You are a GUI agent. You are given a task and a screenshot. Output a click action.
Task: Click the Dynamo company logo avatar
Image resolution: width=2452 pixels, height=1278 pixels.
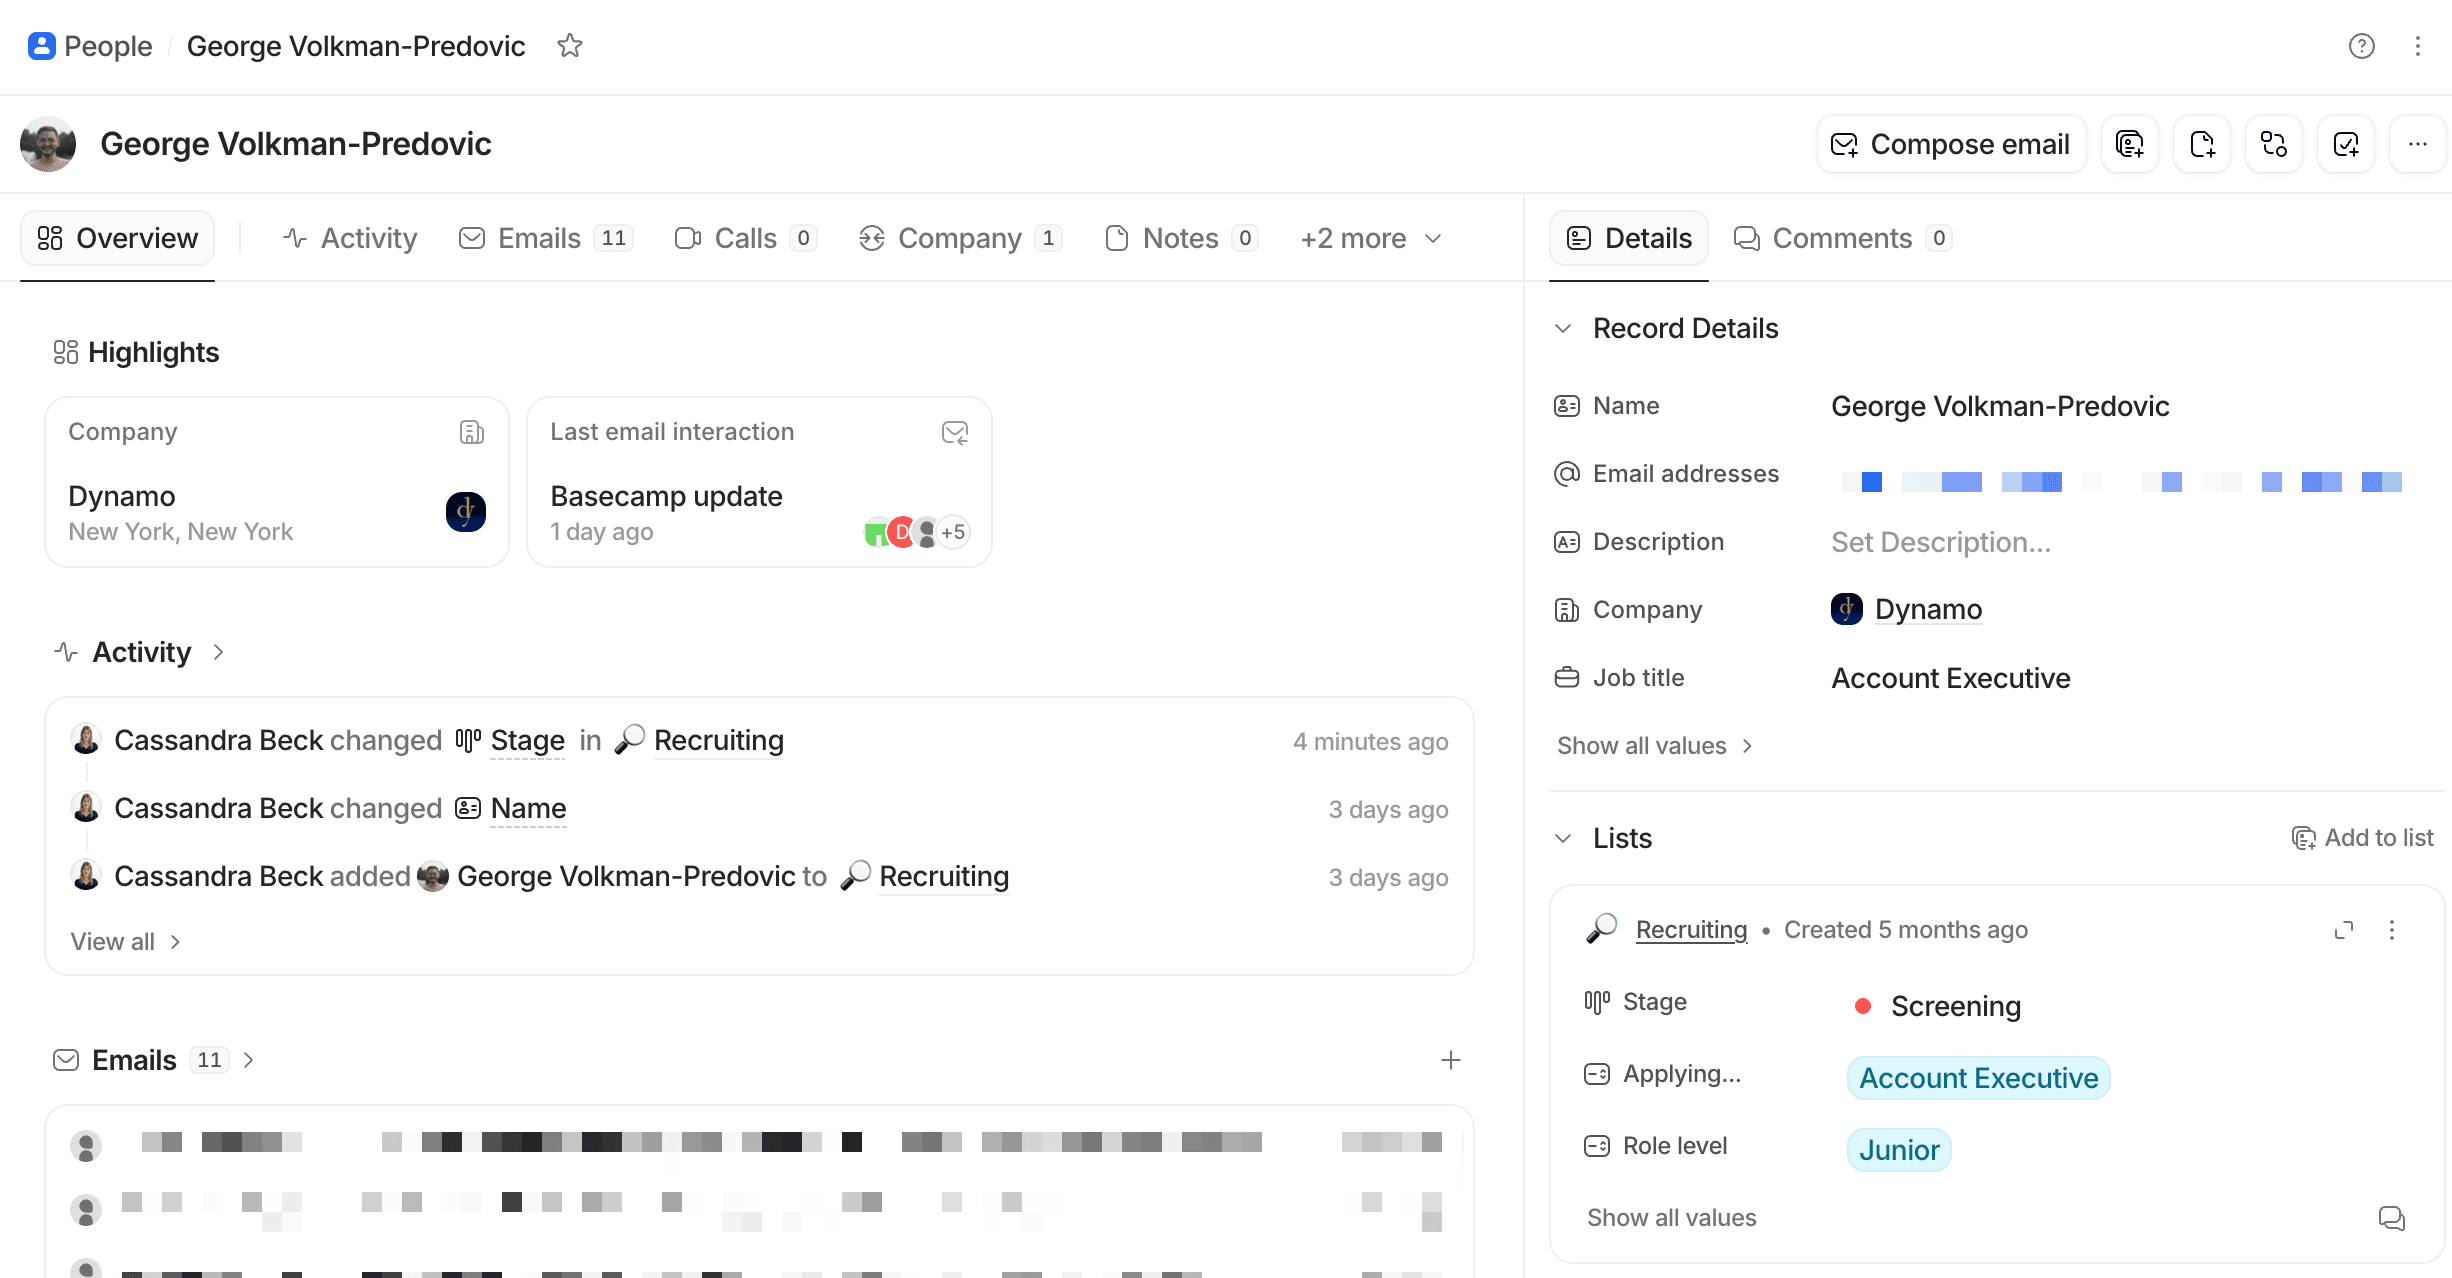point(465,511)
